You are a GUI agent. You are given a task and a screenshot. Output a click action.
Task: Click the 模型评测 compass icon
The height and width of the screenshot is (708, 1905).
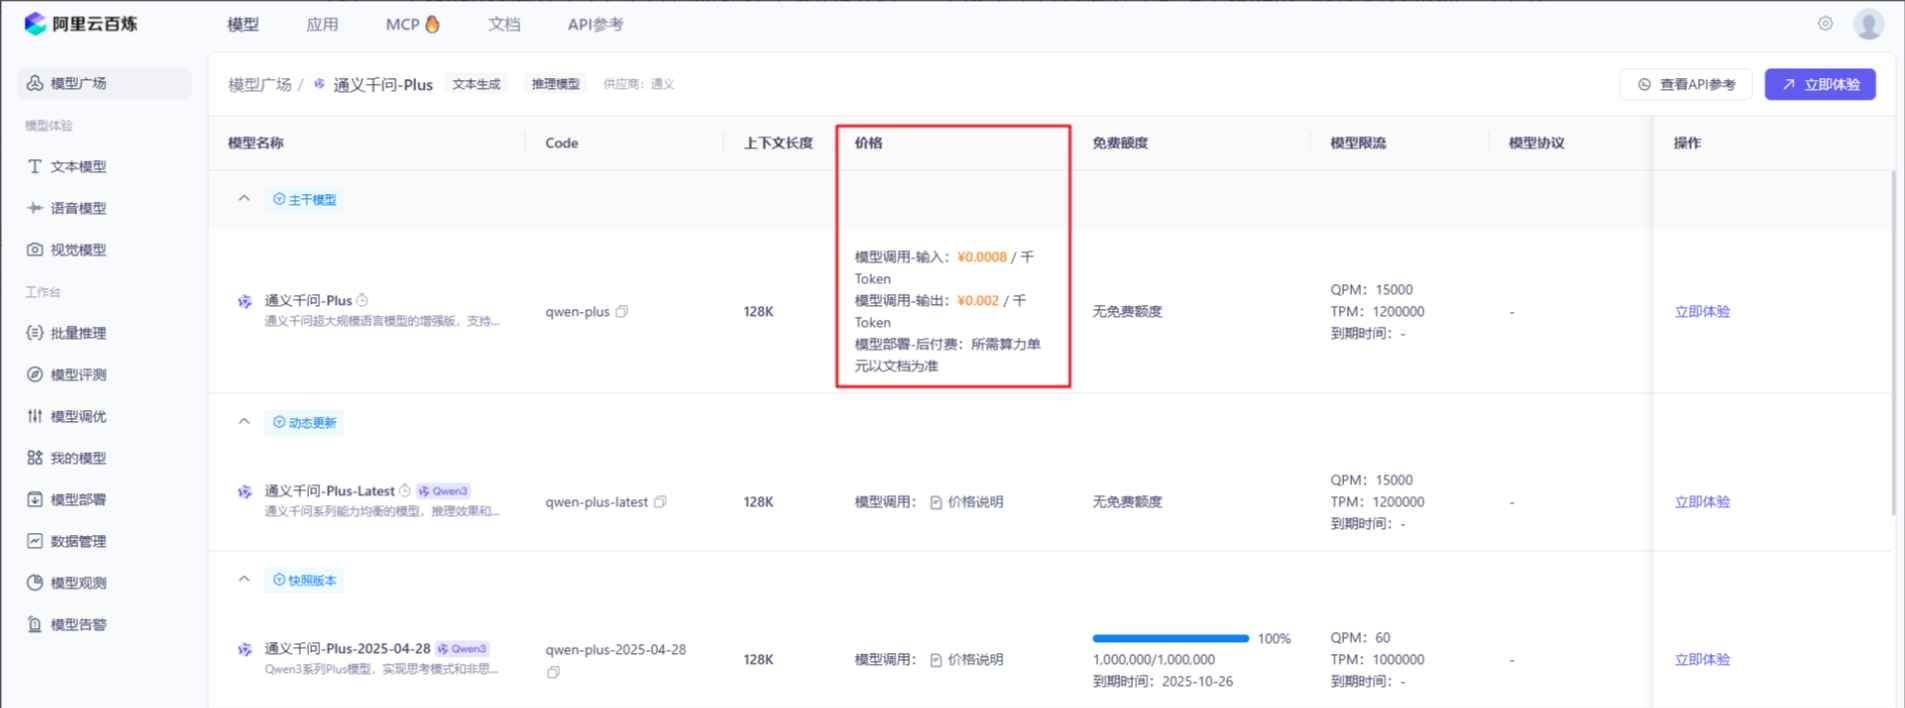(x=35, y=375)
